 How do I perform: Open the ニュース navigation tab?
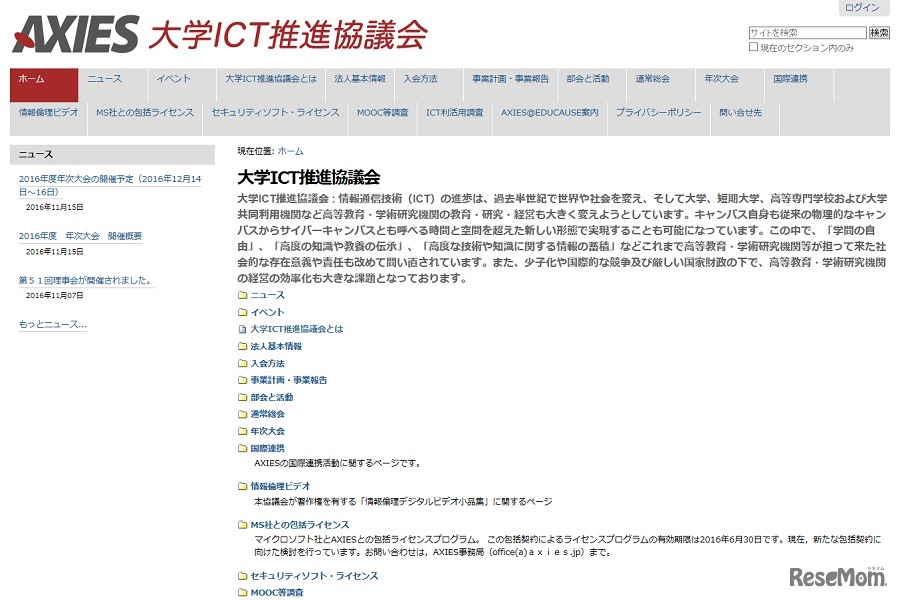pyautogui.click(x=112, y=85)
